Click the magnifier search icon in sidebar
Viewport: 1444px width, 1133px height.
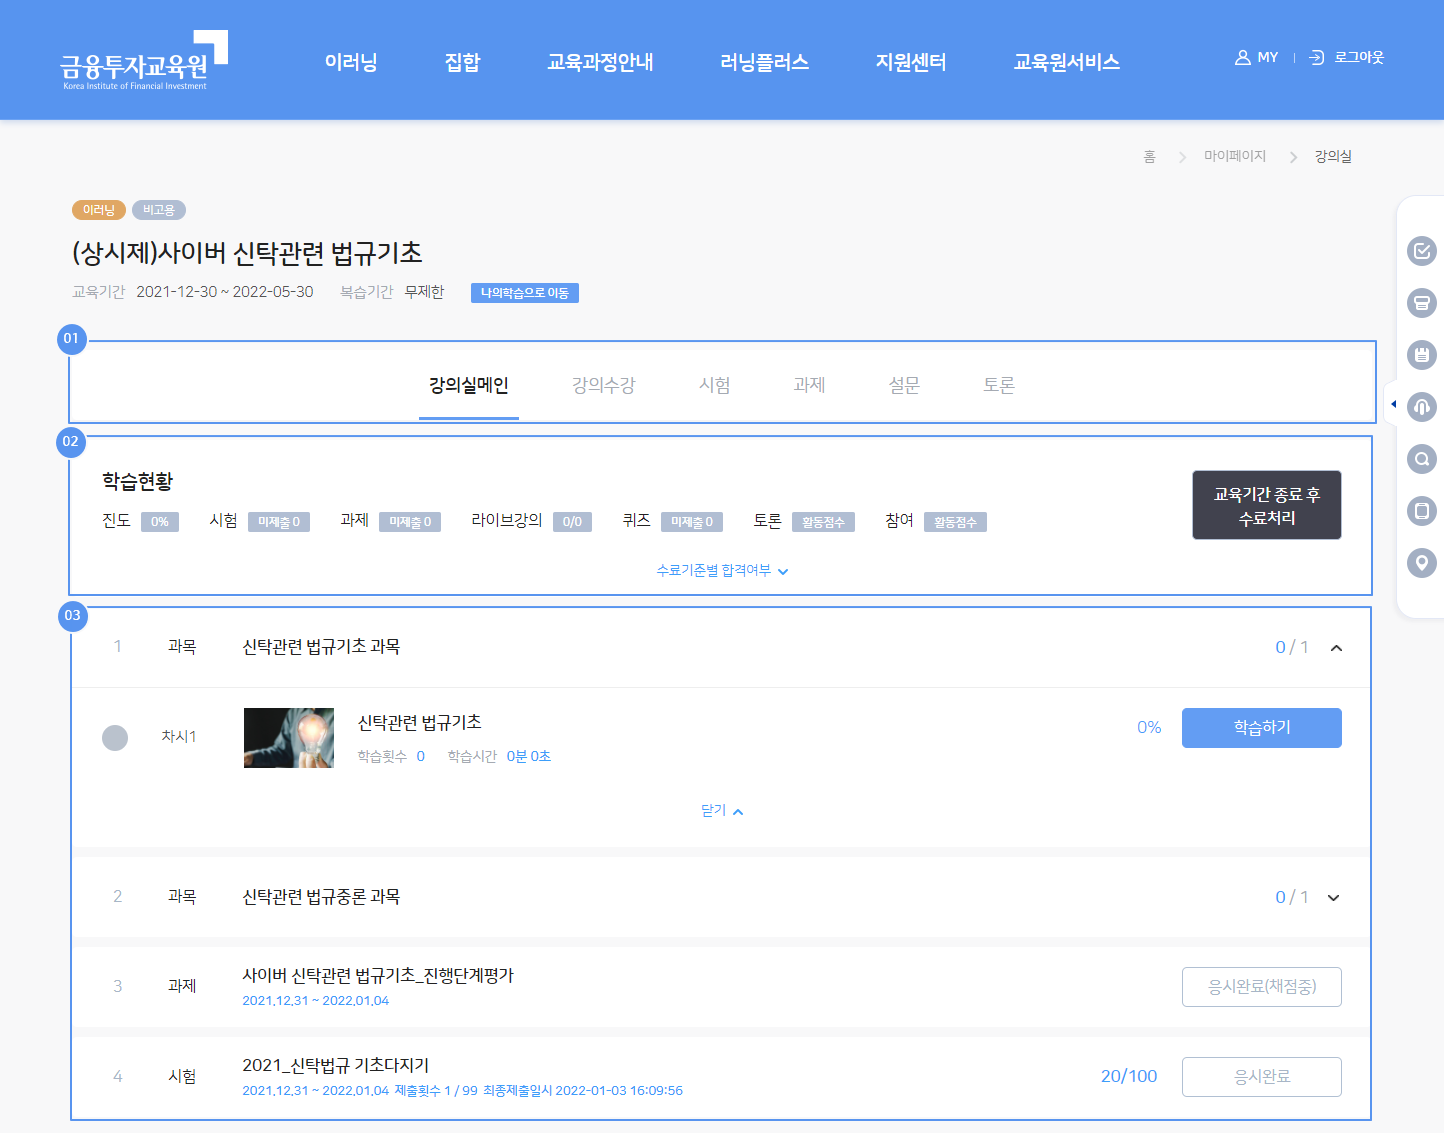click(x=1421, y=459)
